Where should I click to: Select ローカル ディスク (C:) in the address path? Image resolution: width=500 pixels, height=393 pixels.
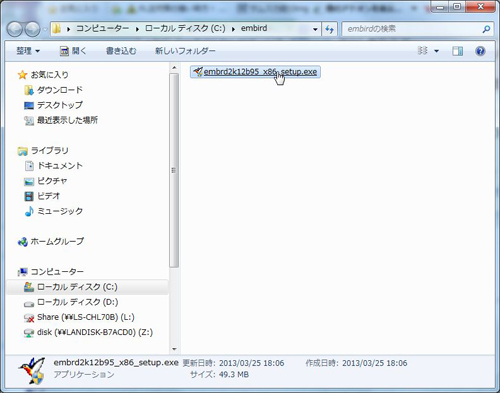(185, 28)
